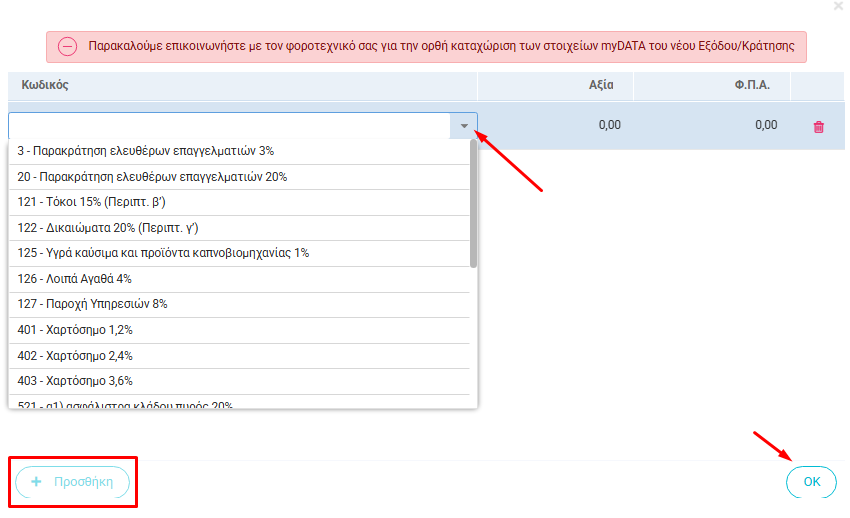Click the Κωδικός combo box input field

pos(230,126)
